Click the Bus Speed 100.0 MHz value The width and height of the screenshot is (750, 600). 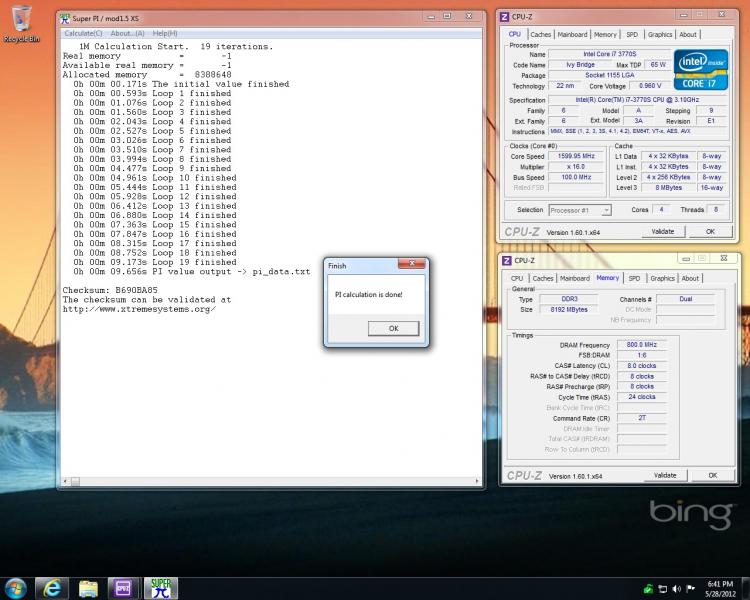click(576, 178)
